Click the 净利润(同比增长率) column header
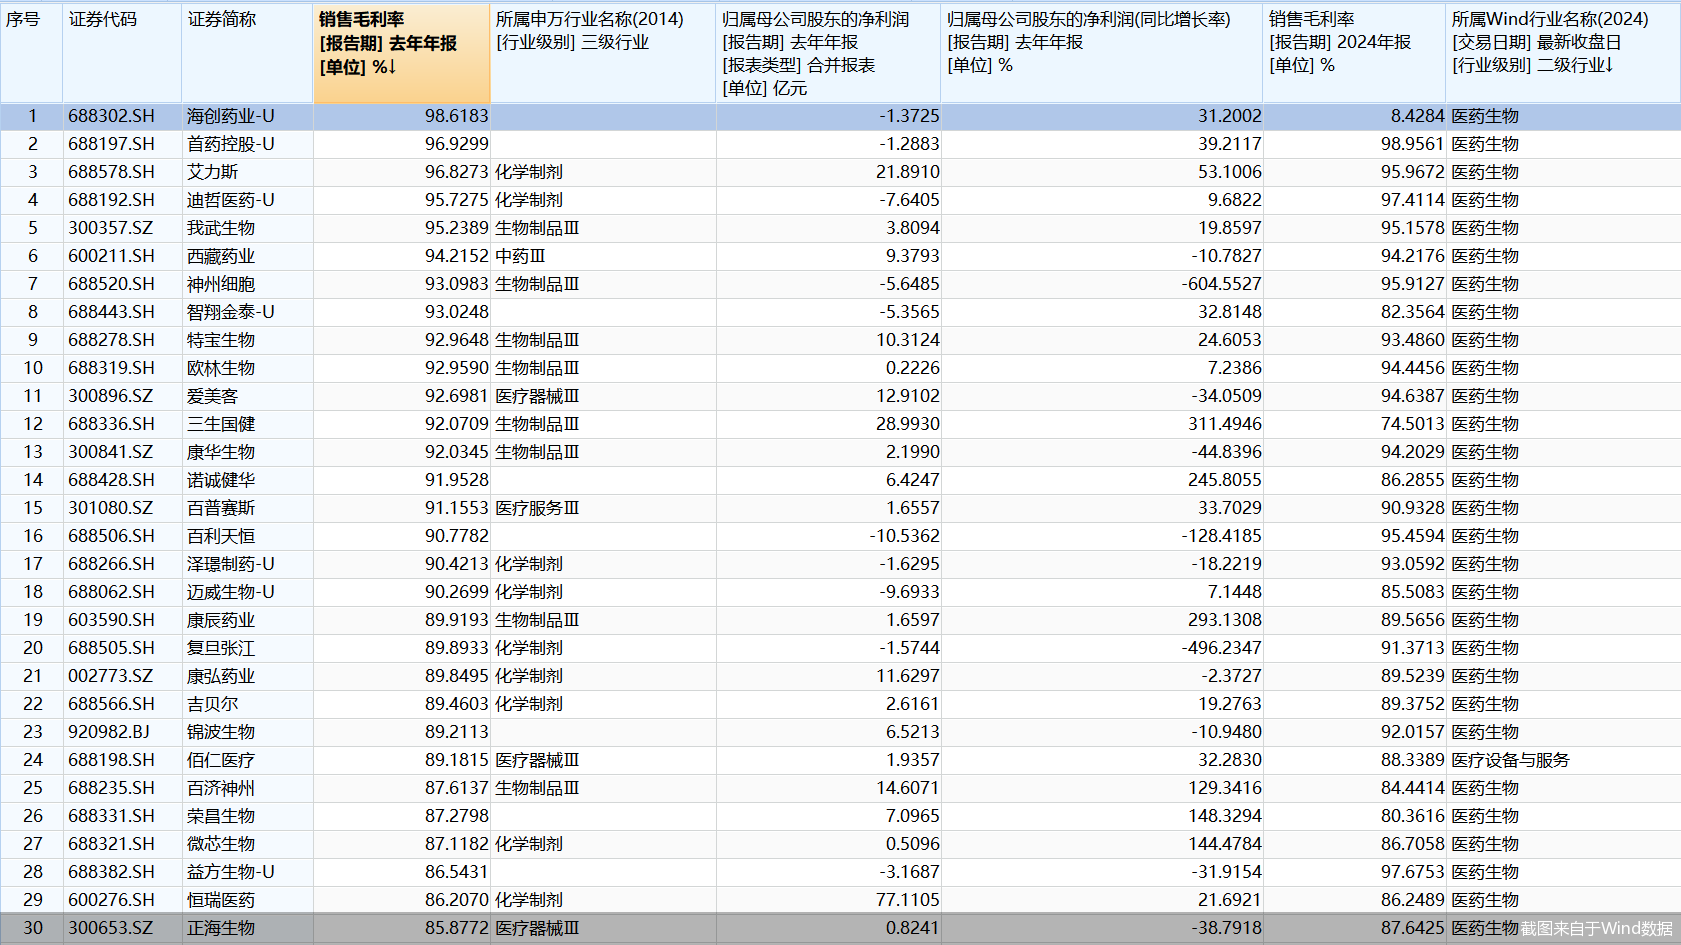 pyautogui.click(x=1102, y=53)
